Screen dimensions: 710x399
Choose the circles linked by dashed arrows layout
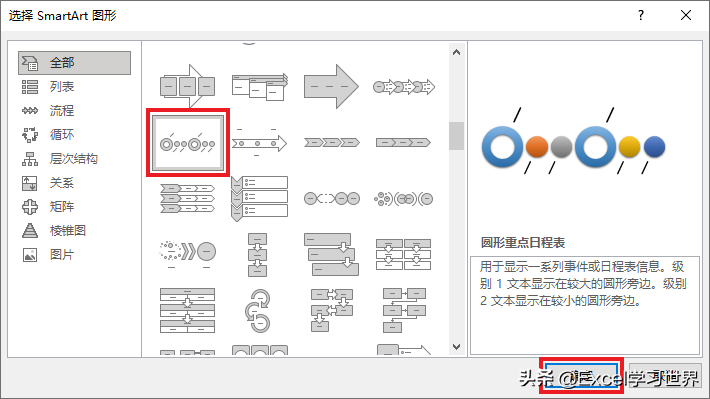pos(403,87)
